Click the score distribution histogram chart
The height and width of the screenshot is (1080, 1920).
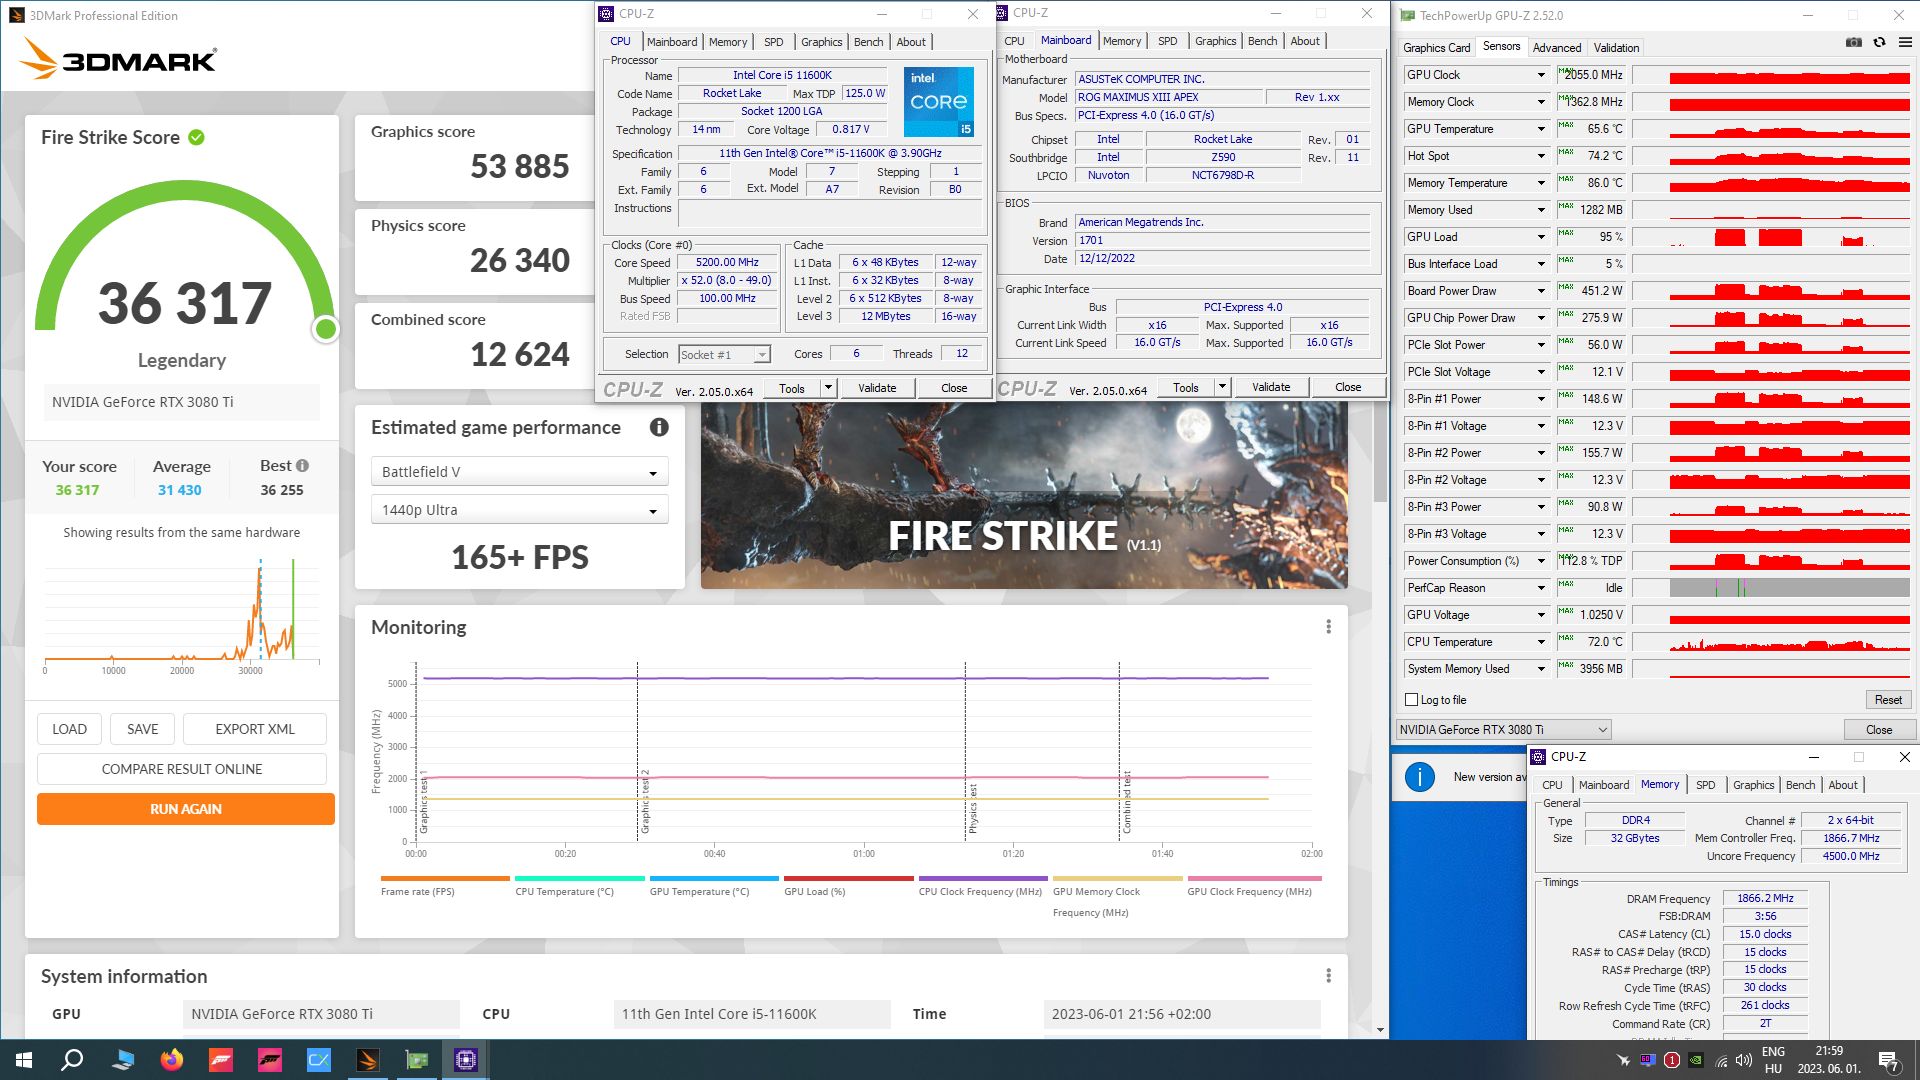point(182,612)
